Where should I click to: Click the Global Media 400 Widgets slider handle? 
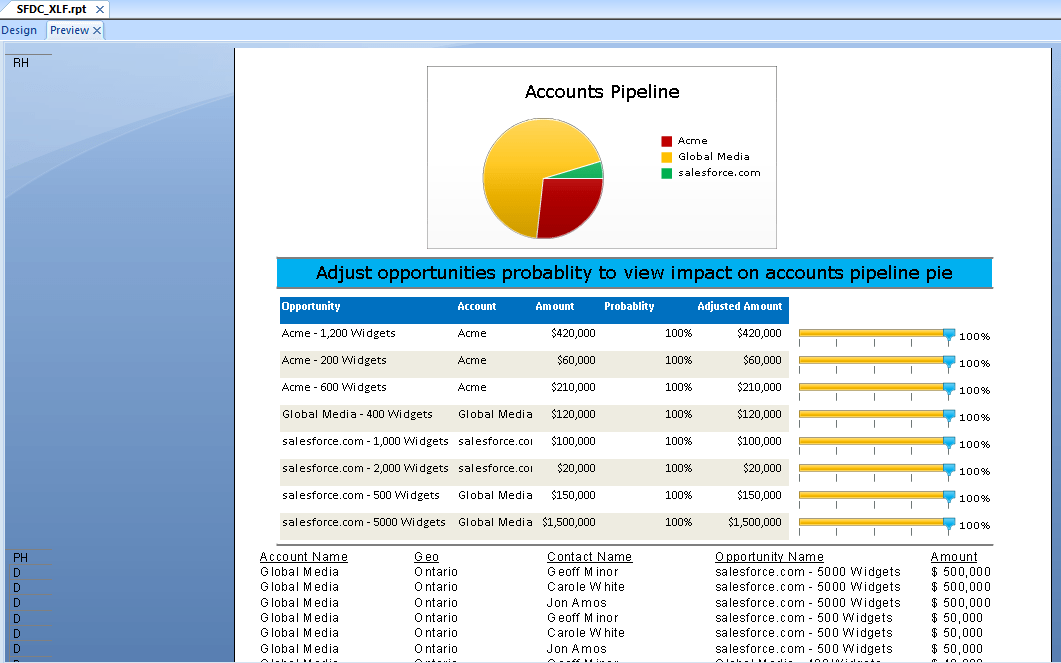point(949,416)
